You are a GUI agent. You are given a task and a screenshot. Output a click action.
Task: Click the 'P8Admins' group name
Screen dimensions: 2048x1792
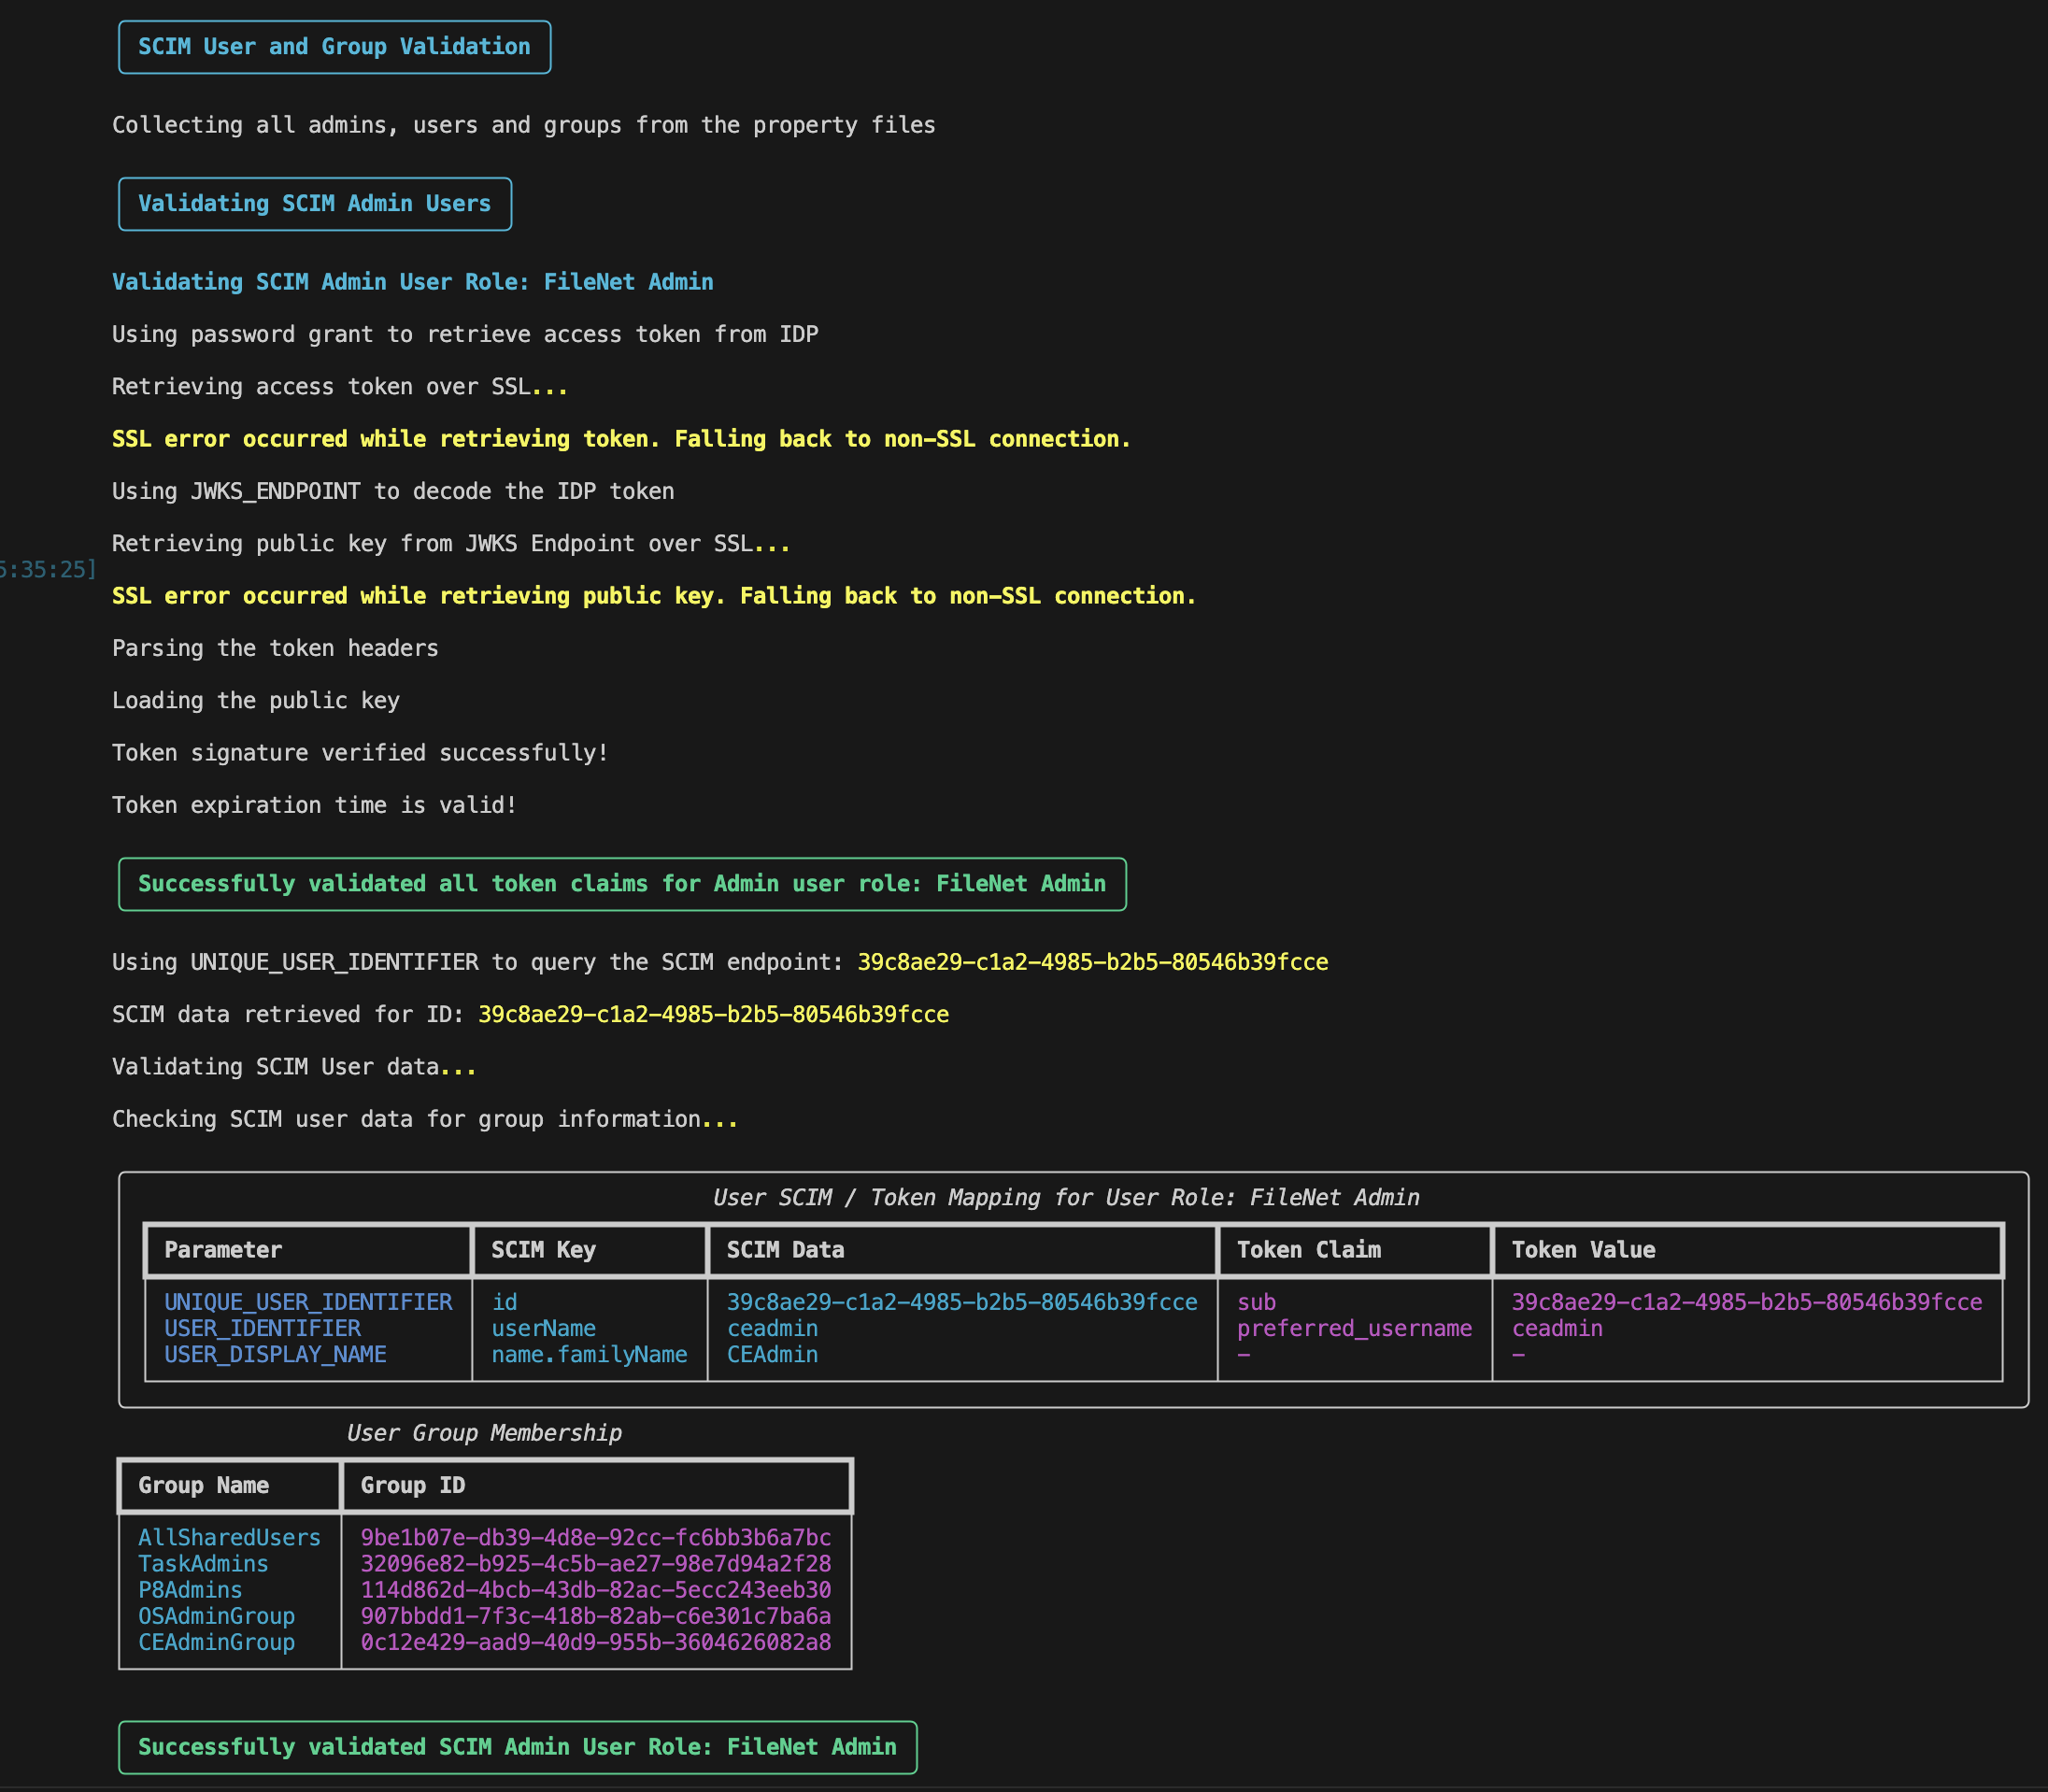point(190,1590)
